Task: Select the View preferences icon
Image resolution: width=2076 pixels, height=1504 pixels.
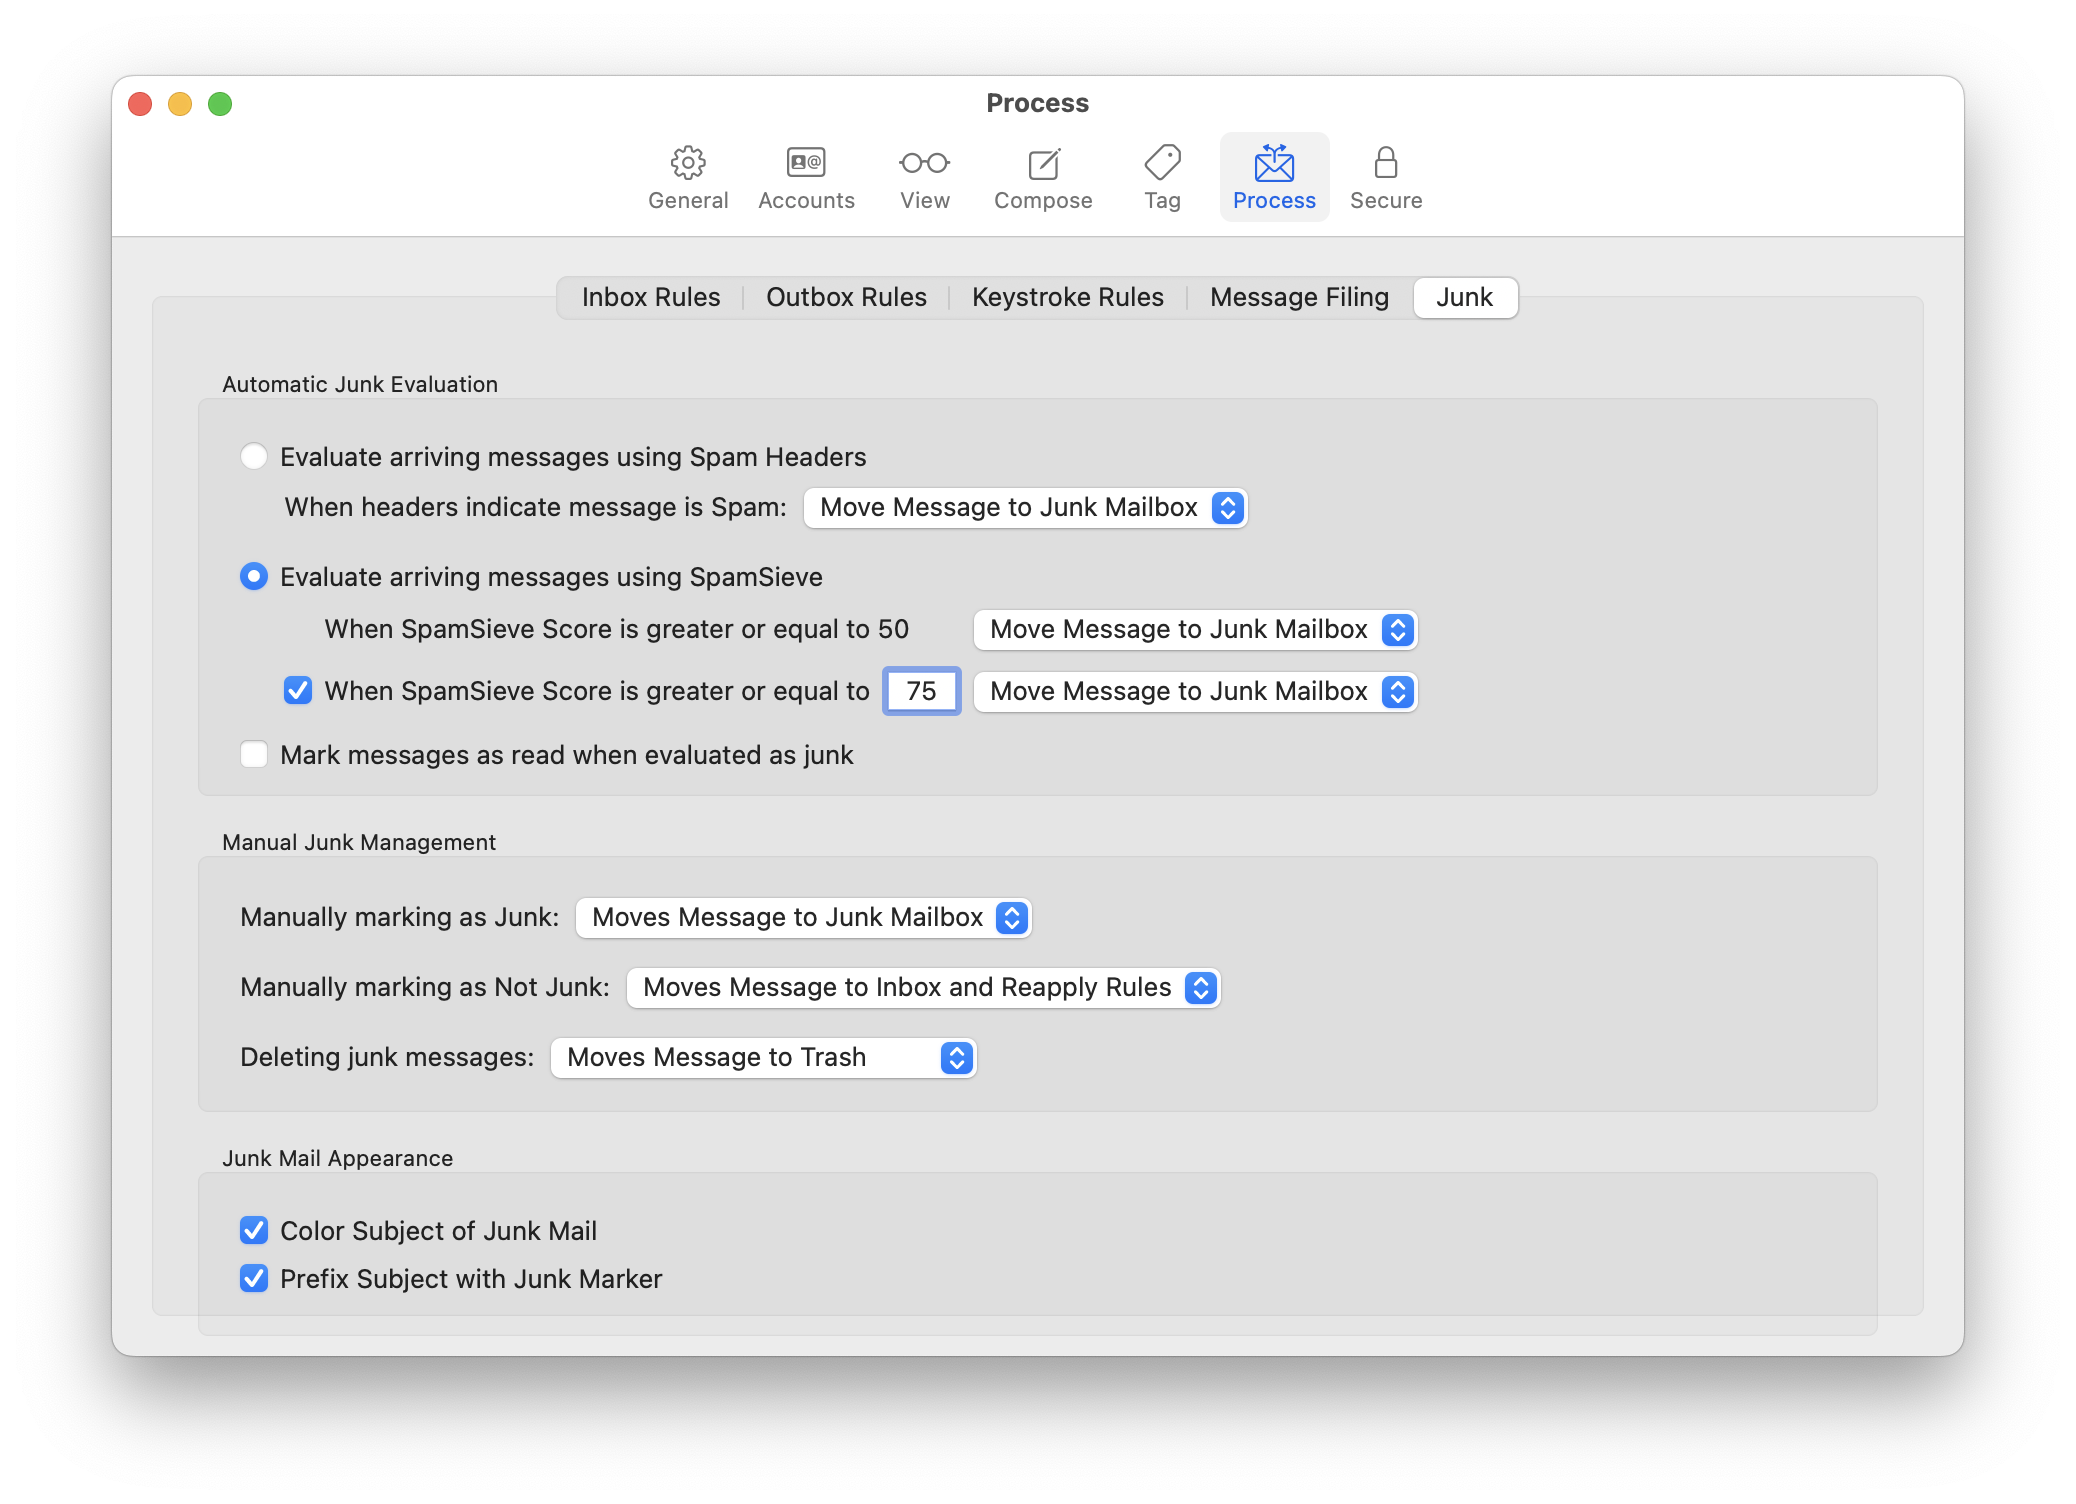Action: [x=923, y=176]
